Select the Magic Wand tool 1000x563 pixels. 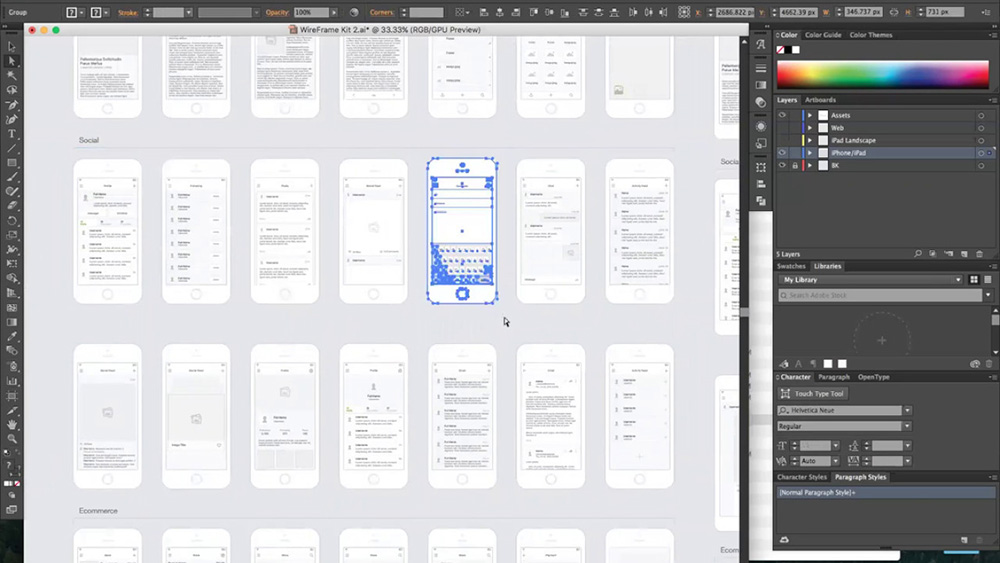click(x=11, y=76)
